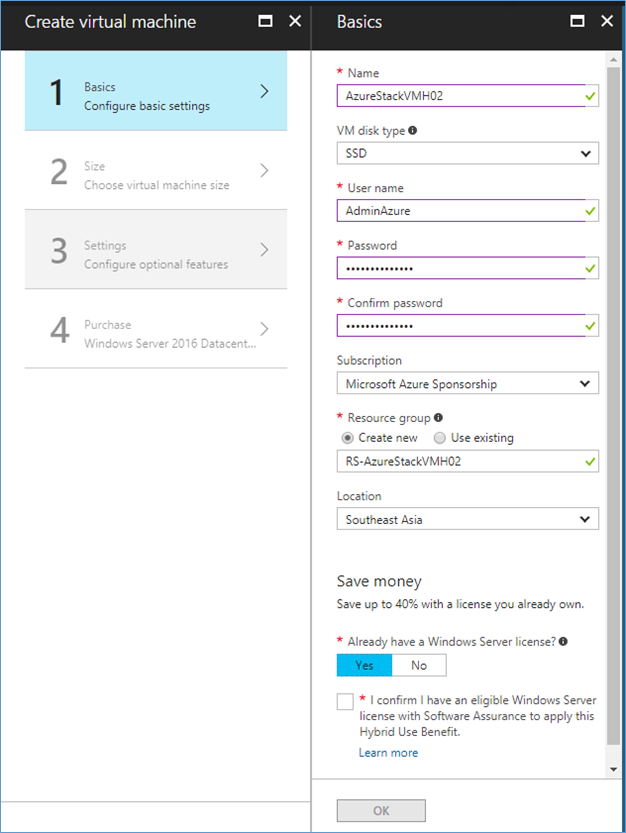This screenshot has width=626, height=833.
Task: Open the VM disk type SSD dropdown
Action: point(468,154)
